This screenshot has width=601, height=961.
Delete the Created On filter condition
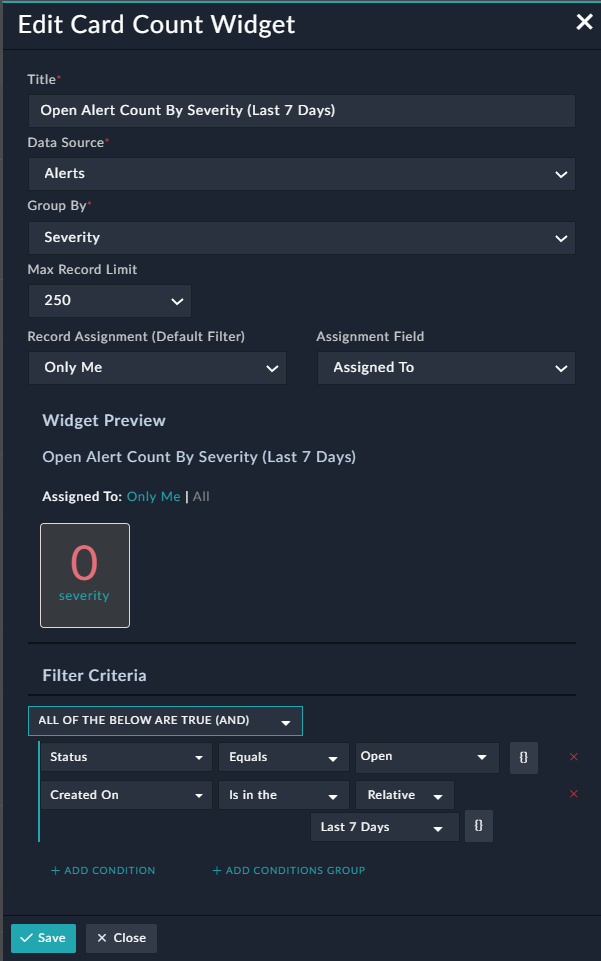tap(573, 793)
